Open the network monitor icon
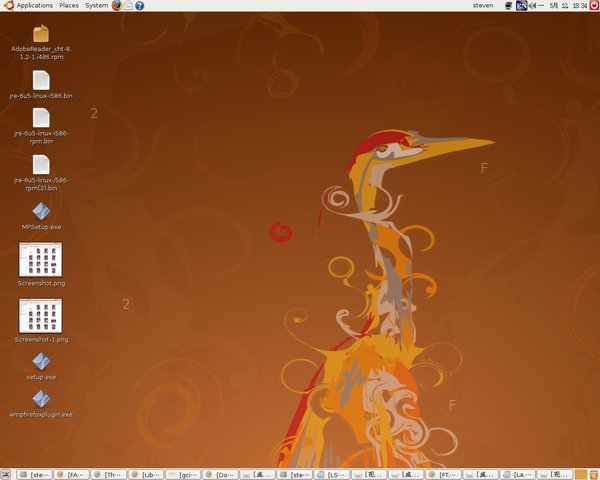600x480 pixels. point(509,5)
